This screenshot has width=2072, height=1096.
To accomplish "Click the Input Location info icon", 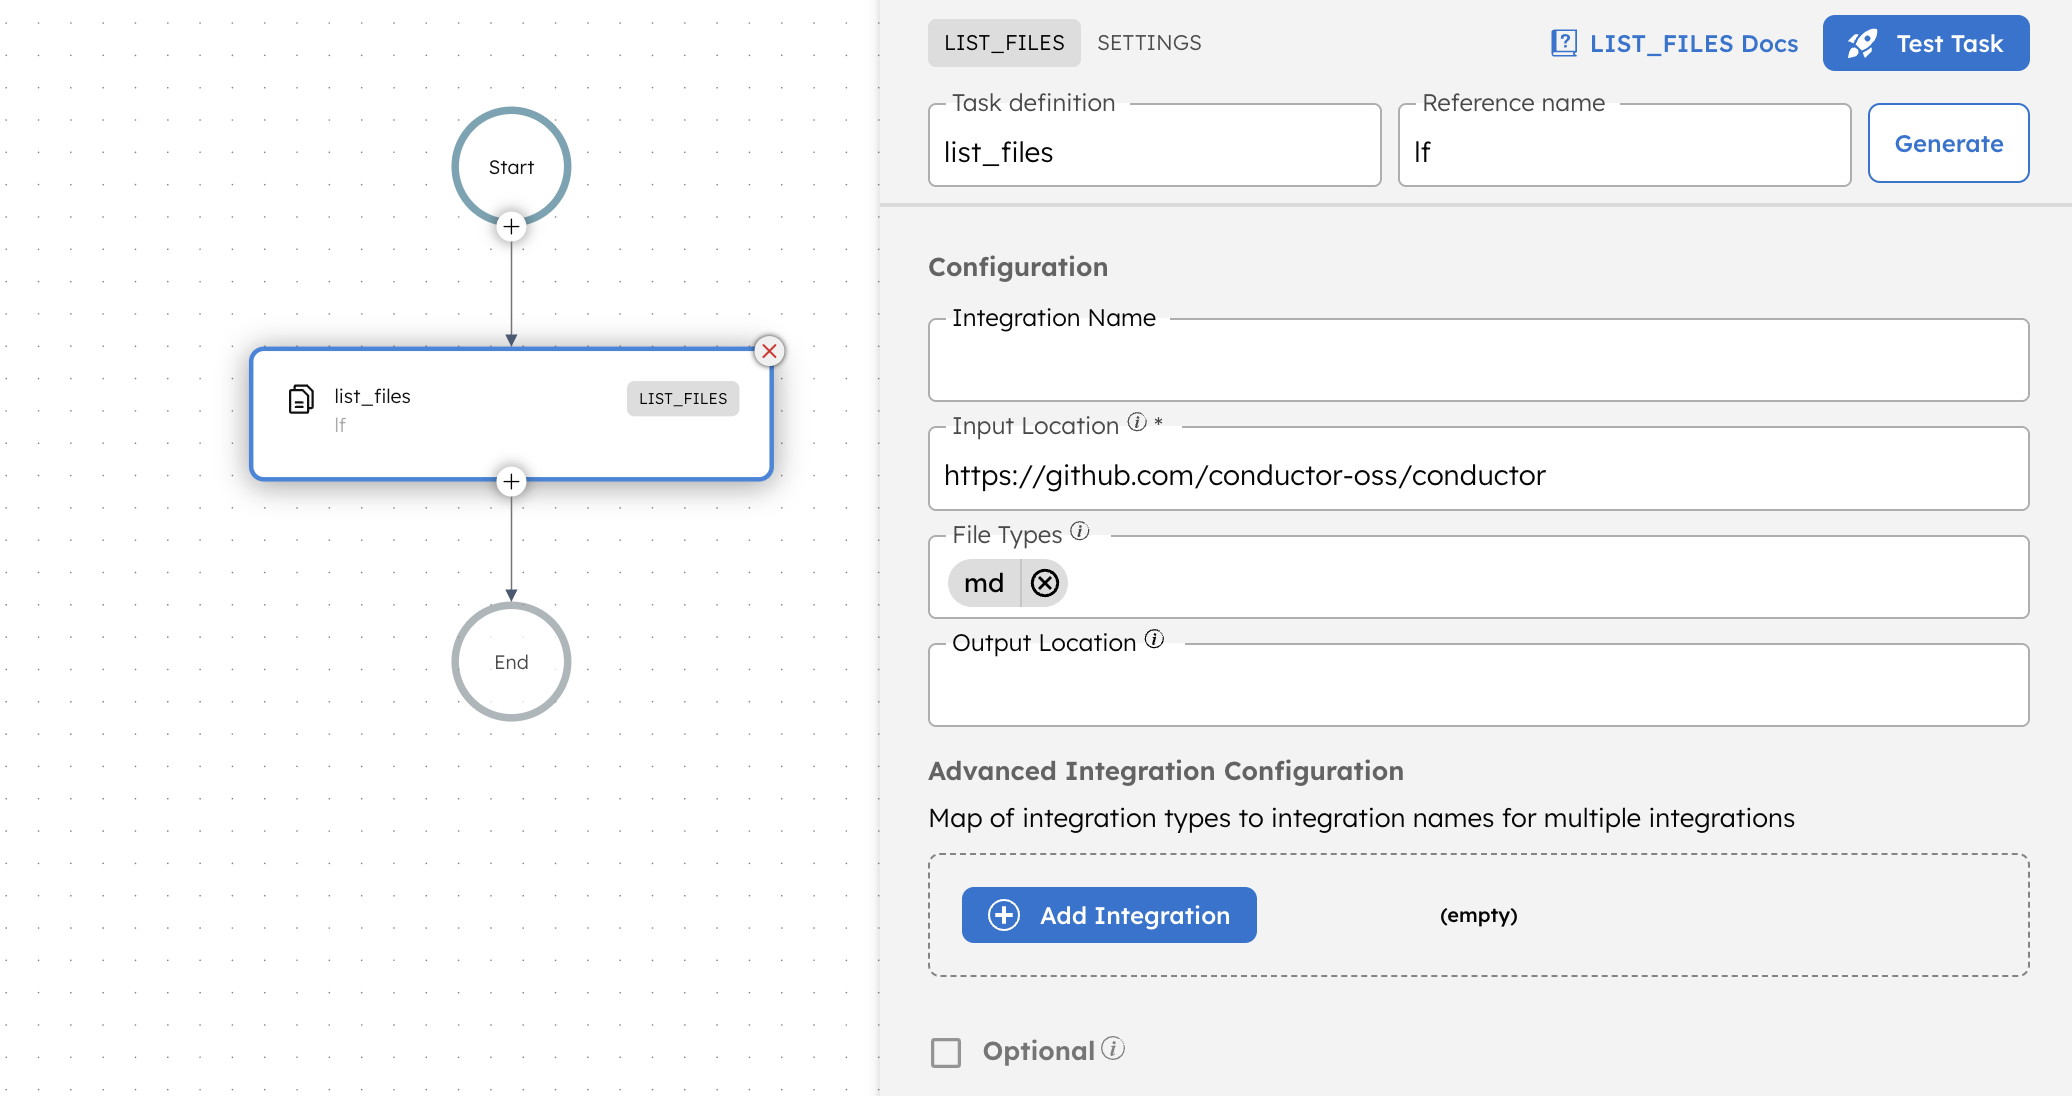I will [1137, 422].
